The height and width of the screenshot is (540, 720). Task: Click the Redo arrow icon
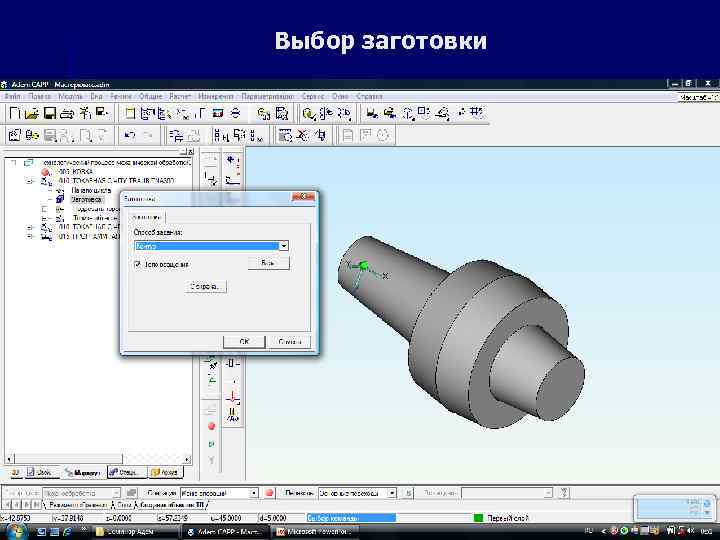tap(148, 135)
